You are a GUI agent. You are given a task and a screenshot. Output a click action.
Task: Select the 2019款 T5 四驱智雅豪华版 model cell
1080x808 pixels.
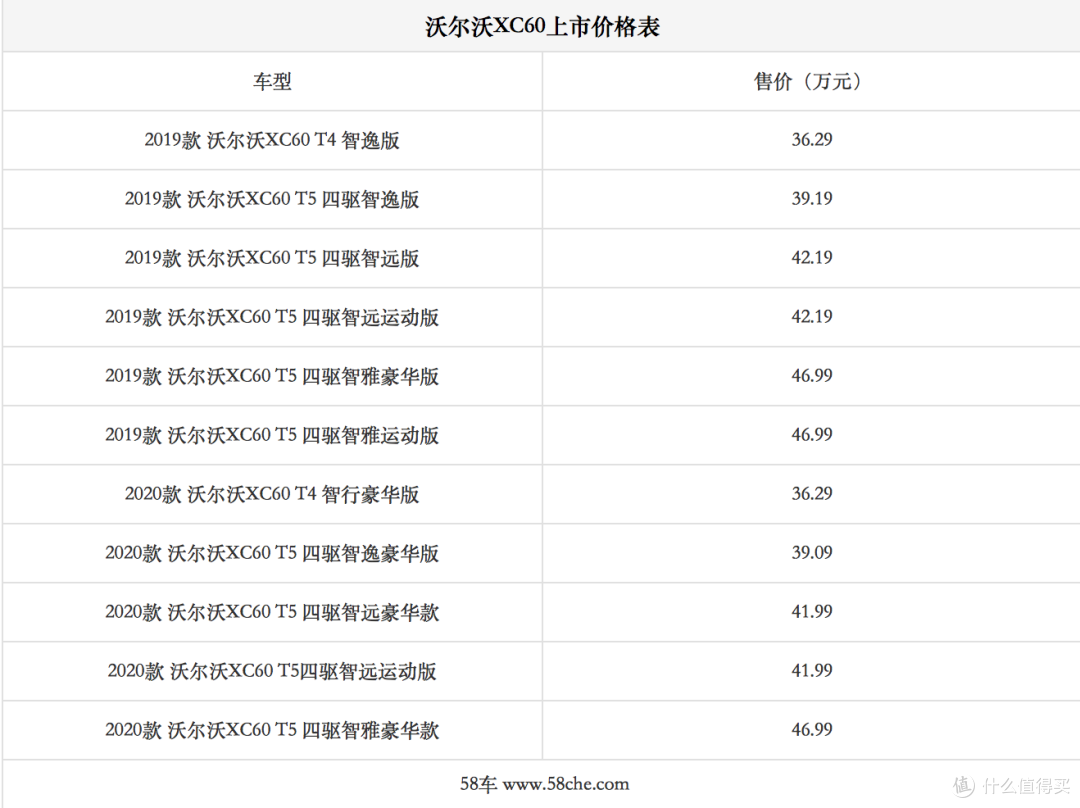click(x=272, y=377)
